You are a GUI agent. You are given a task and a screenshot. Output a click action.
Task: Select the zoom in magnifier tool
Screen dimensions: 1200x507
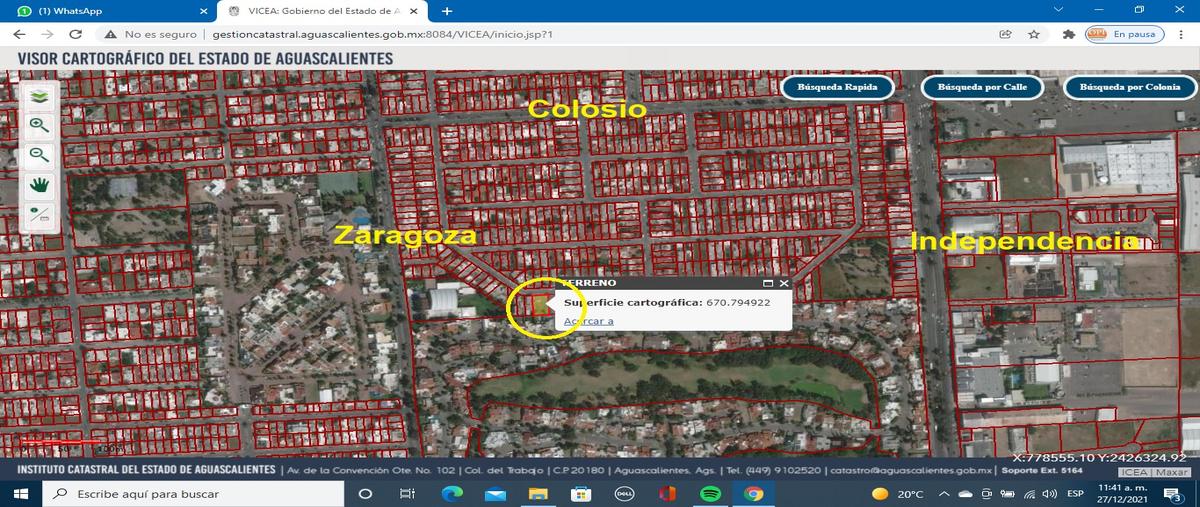[x=39, y=125]
